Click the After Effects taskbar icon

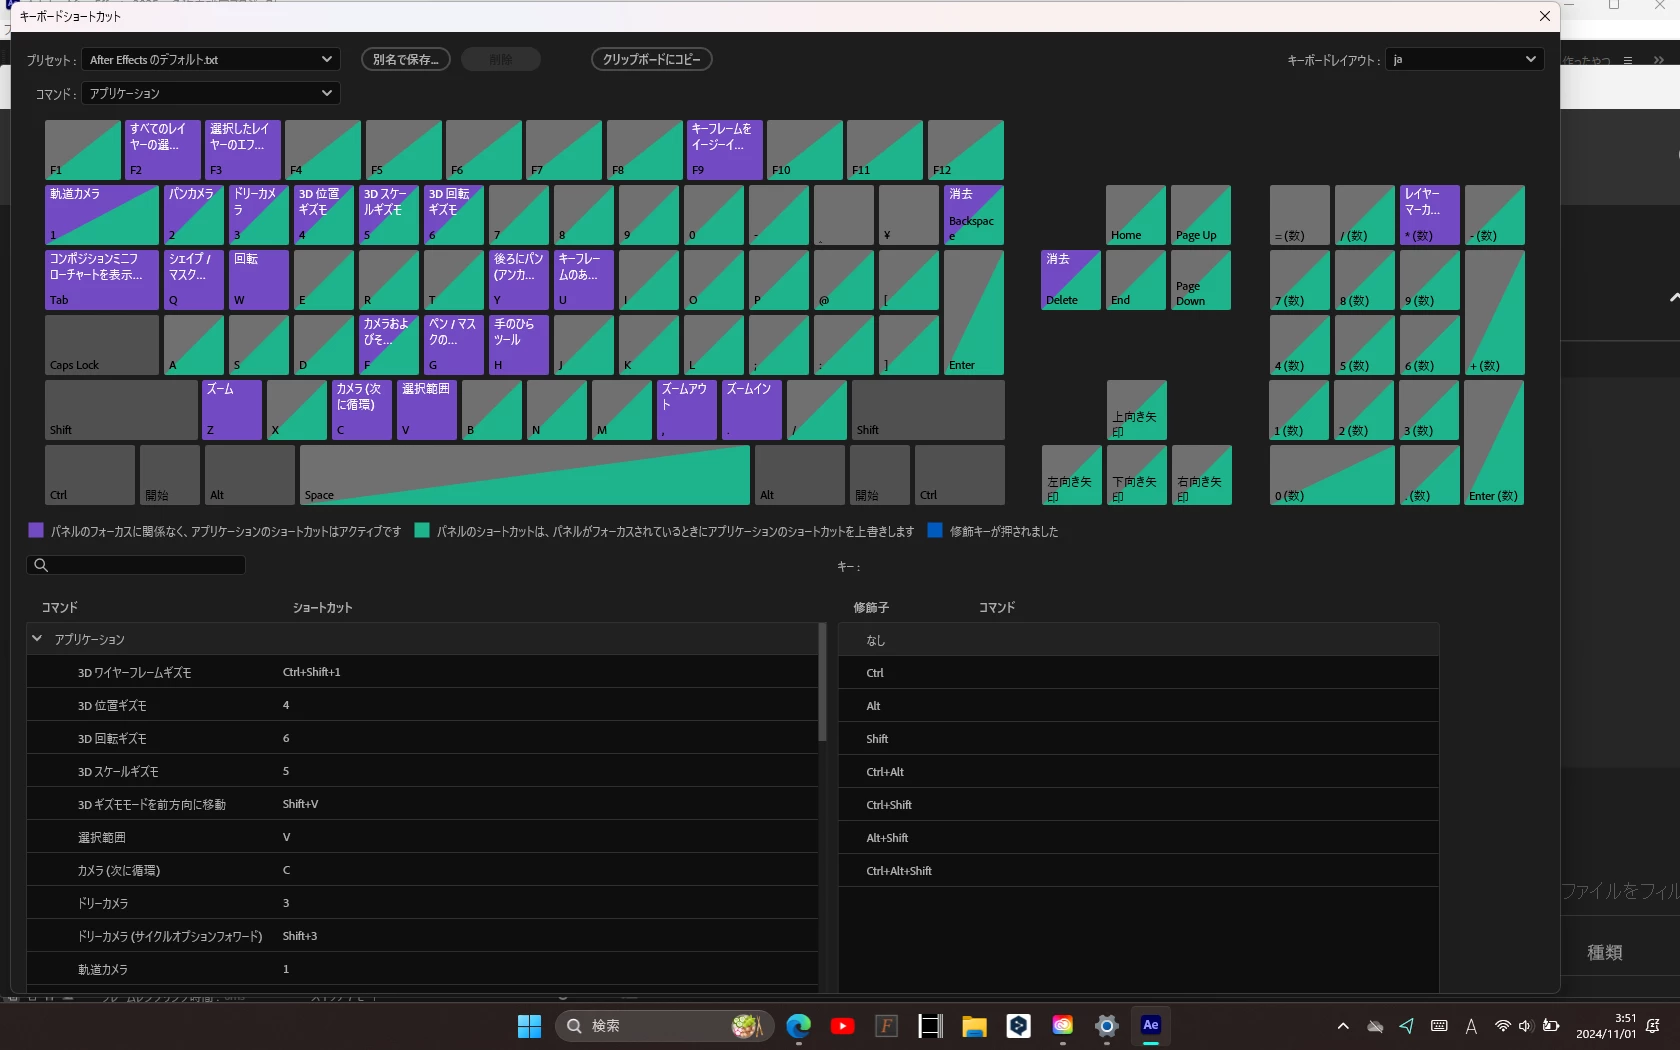[x=1151, y=1026]
